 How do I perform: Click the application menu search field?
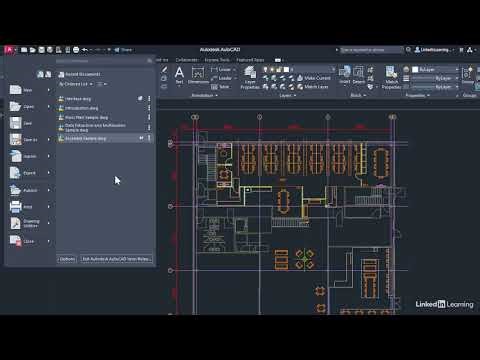coord(104,61)
